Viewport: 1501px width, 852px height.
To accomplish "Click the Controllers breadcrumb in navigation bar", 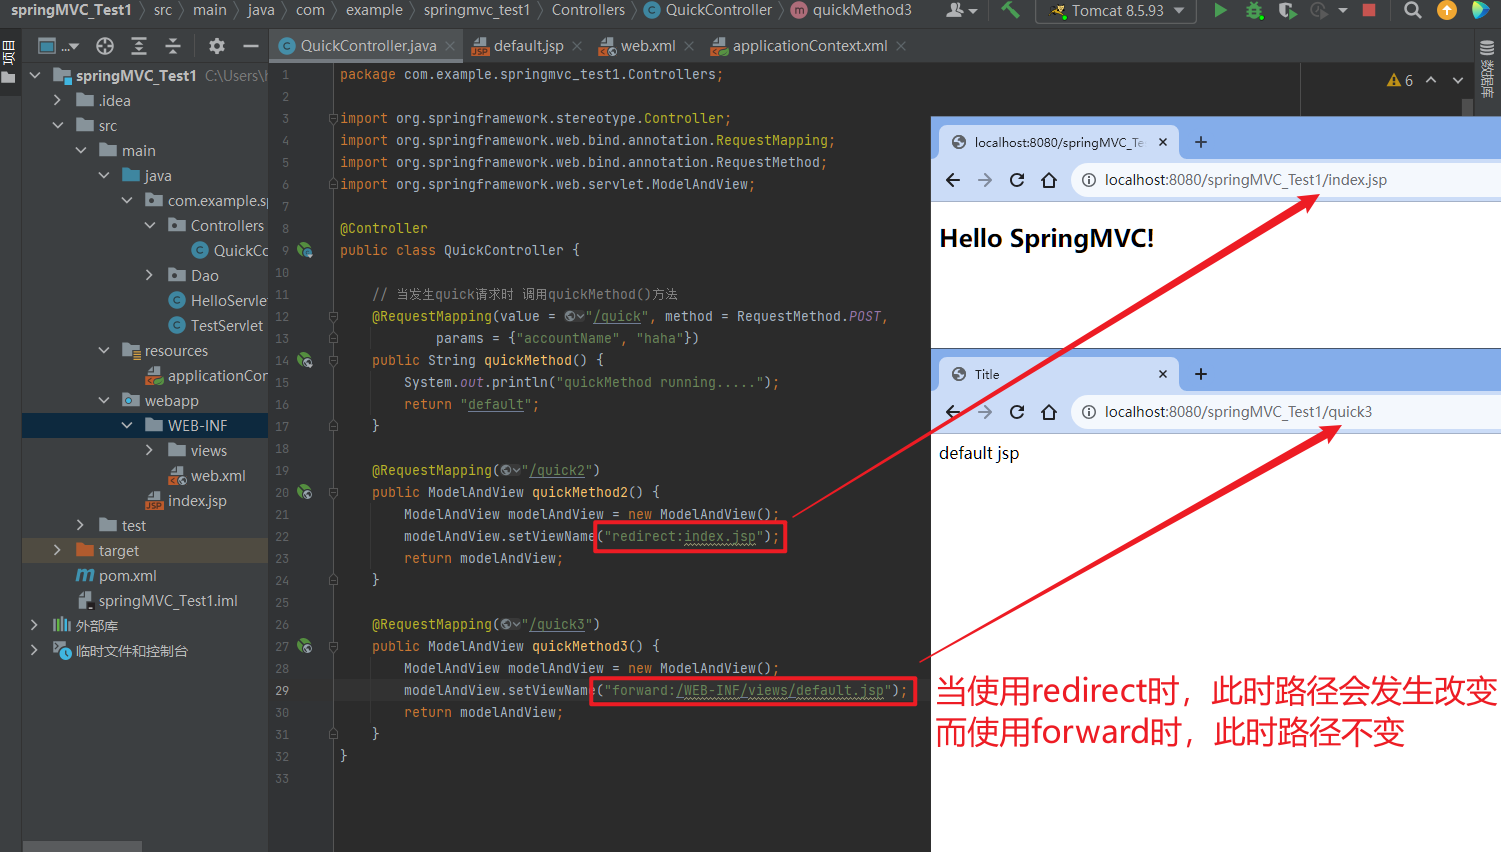I will click(x=588, y=10).
